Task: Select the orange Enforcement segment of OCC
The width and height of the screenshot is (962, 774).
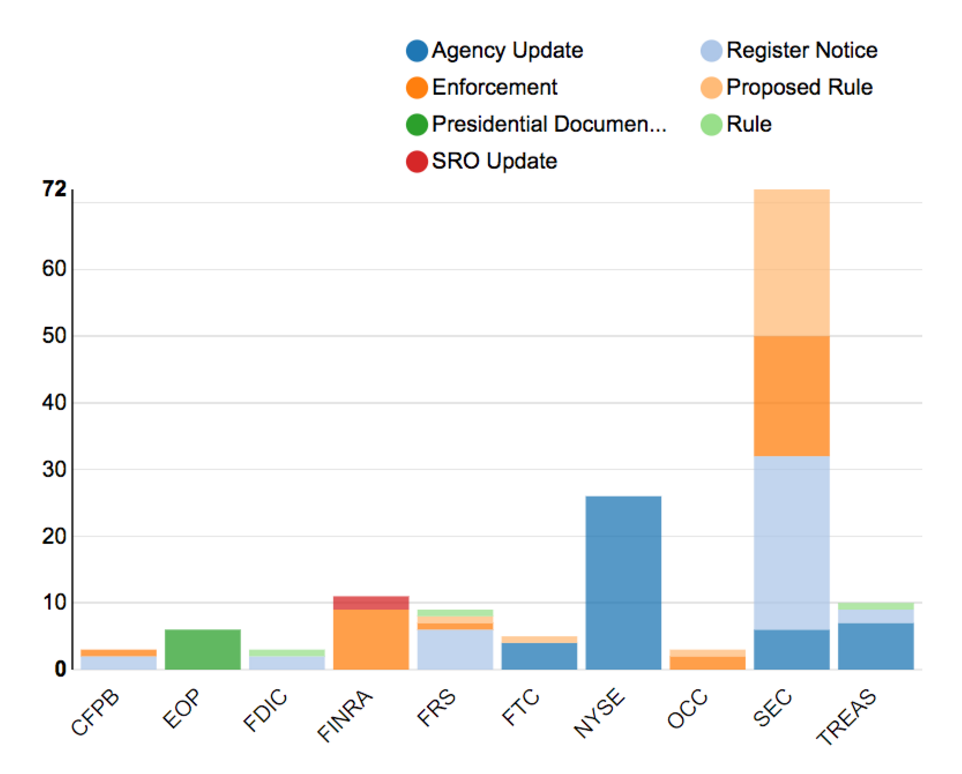Action: (x=707, y=663)
